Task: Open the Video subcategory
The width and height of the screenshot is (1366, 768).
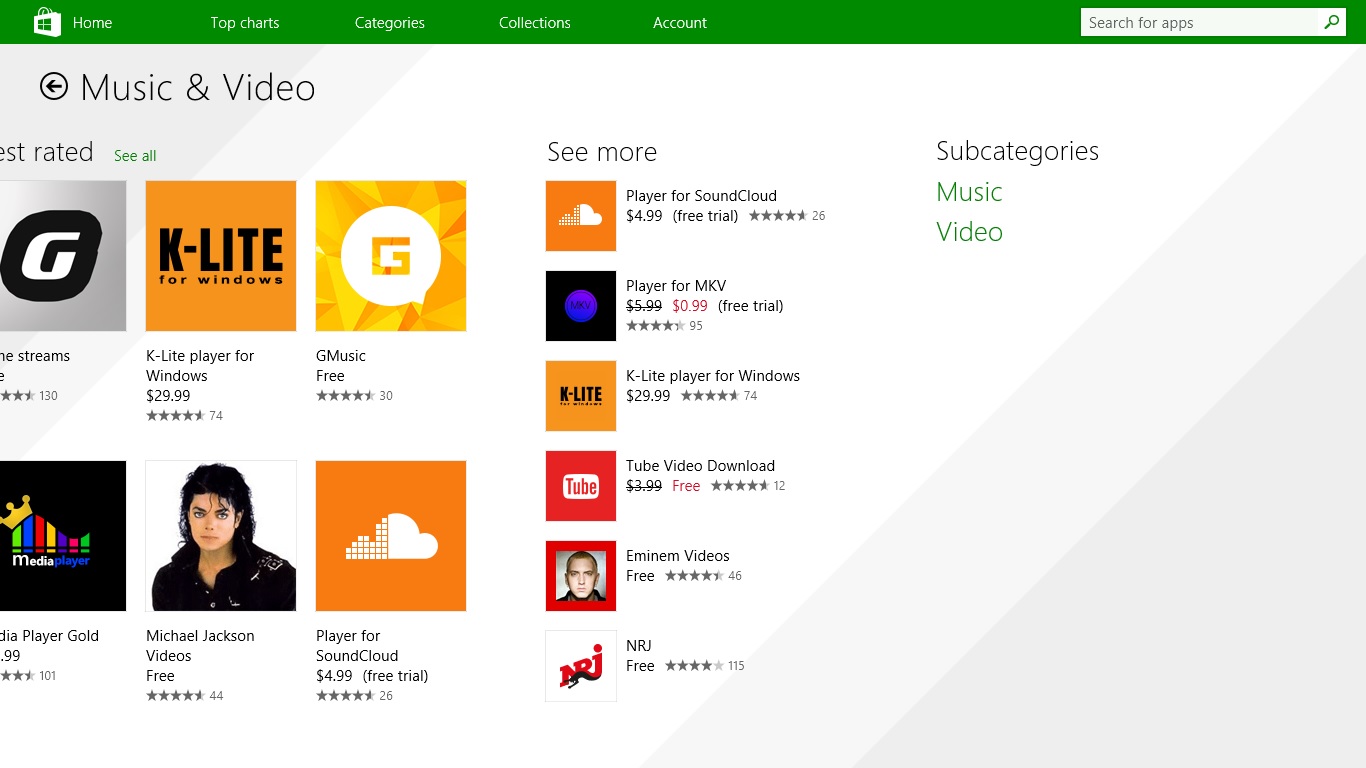Action: 969,232
